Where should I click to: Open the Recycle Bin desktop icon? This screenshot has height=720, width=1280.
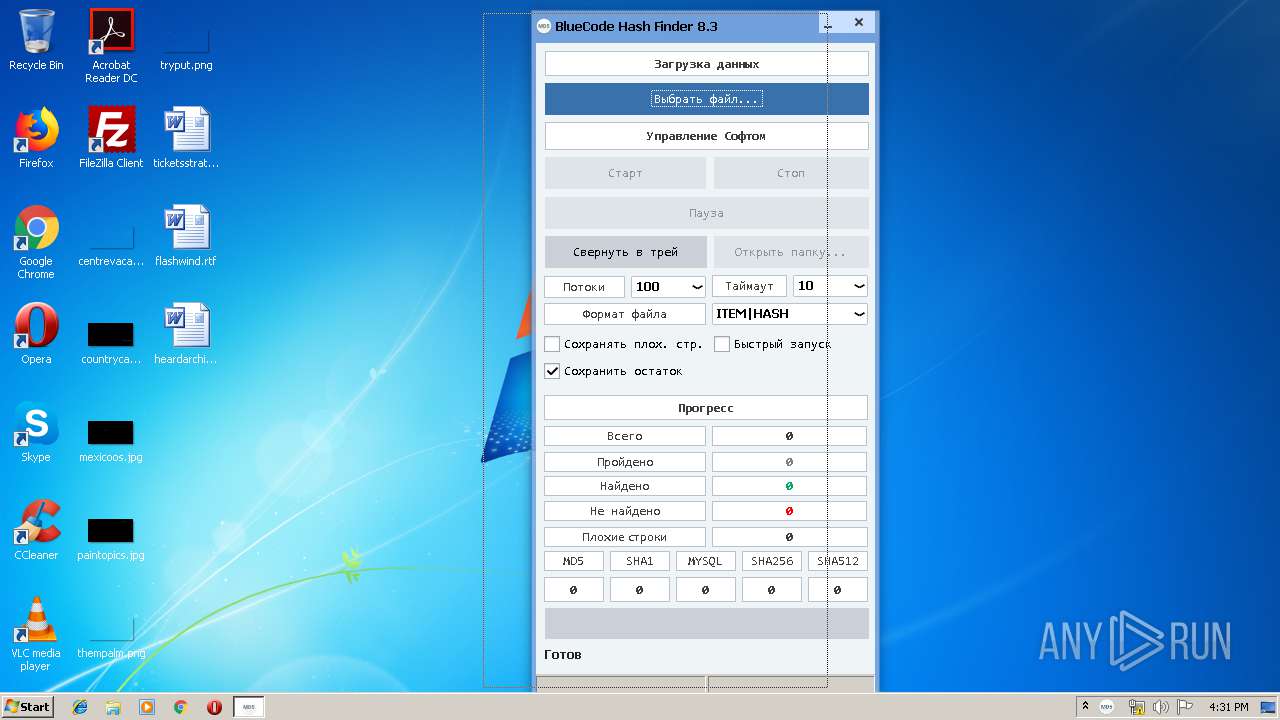[36, 40]
